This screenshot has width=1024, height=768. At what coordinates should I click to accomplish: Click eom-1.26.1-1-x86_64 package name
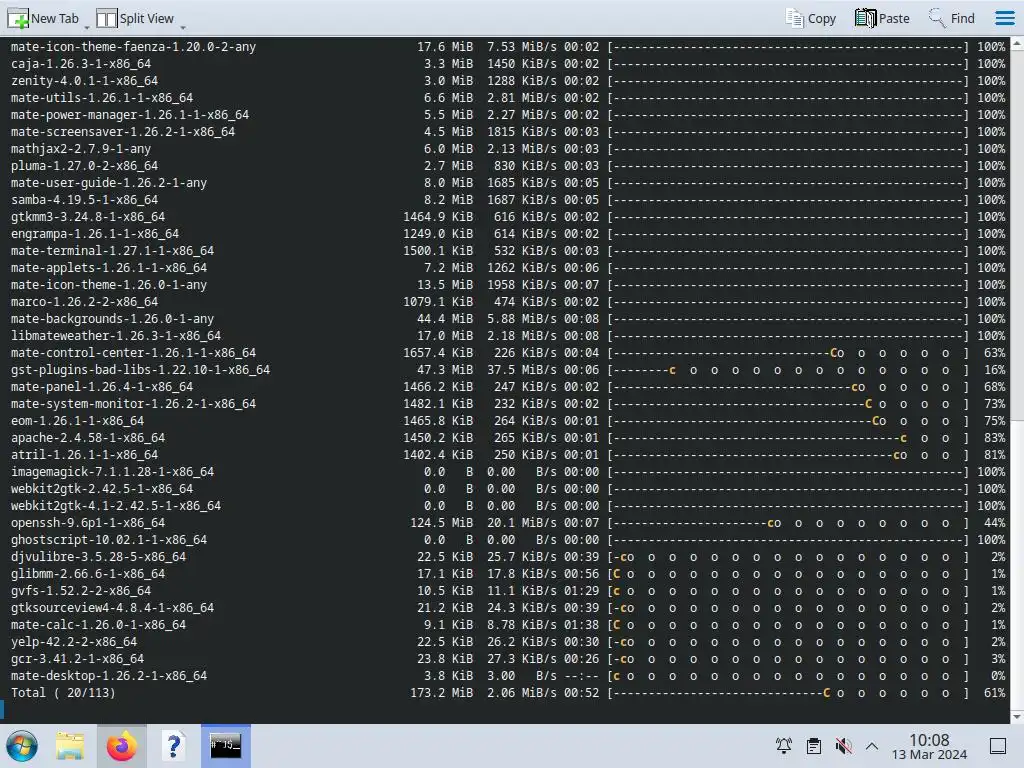click(77, 421)
